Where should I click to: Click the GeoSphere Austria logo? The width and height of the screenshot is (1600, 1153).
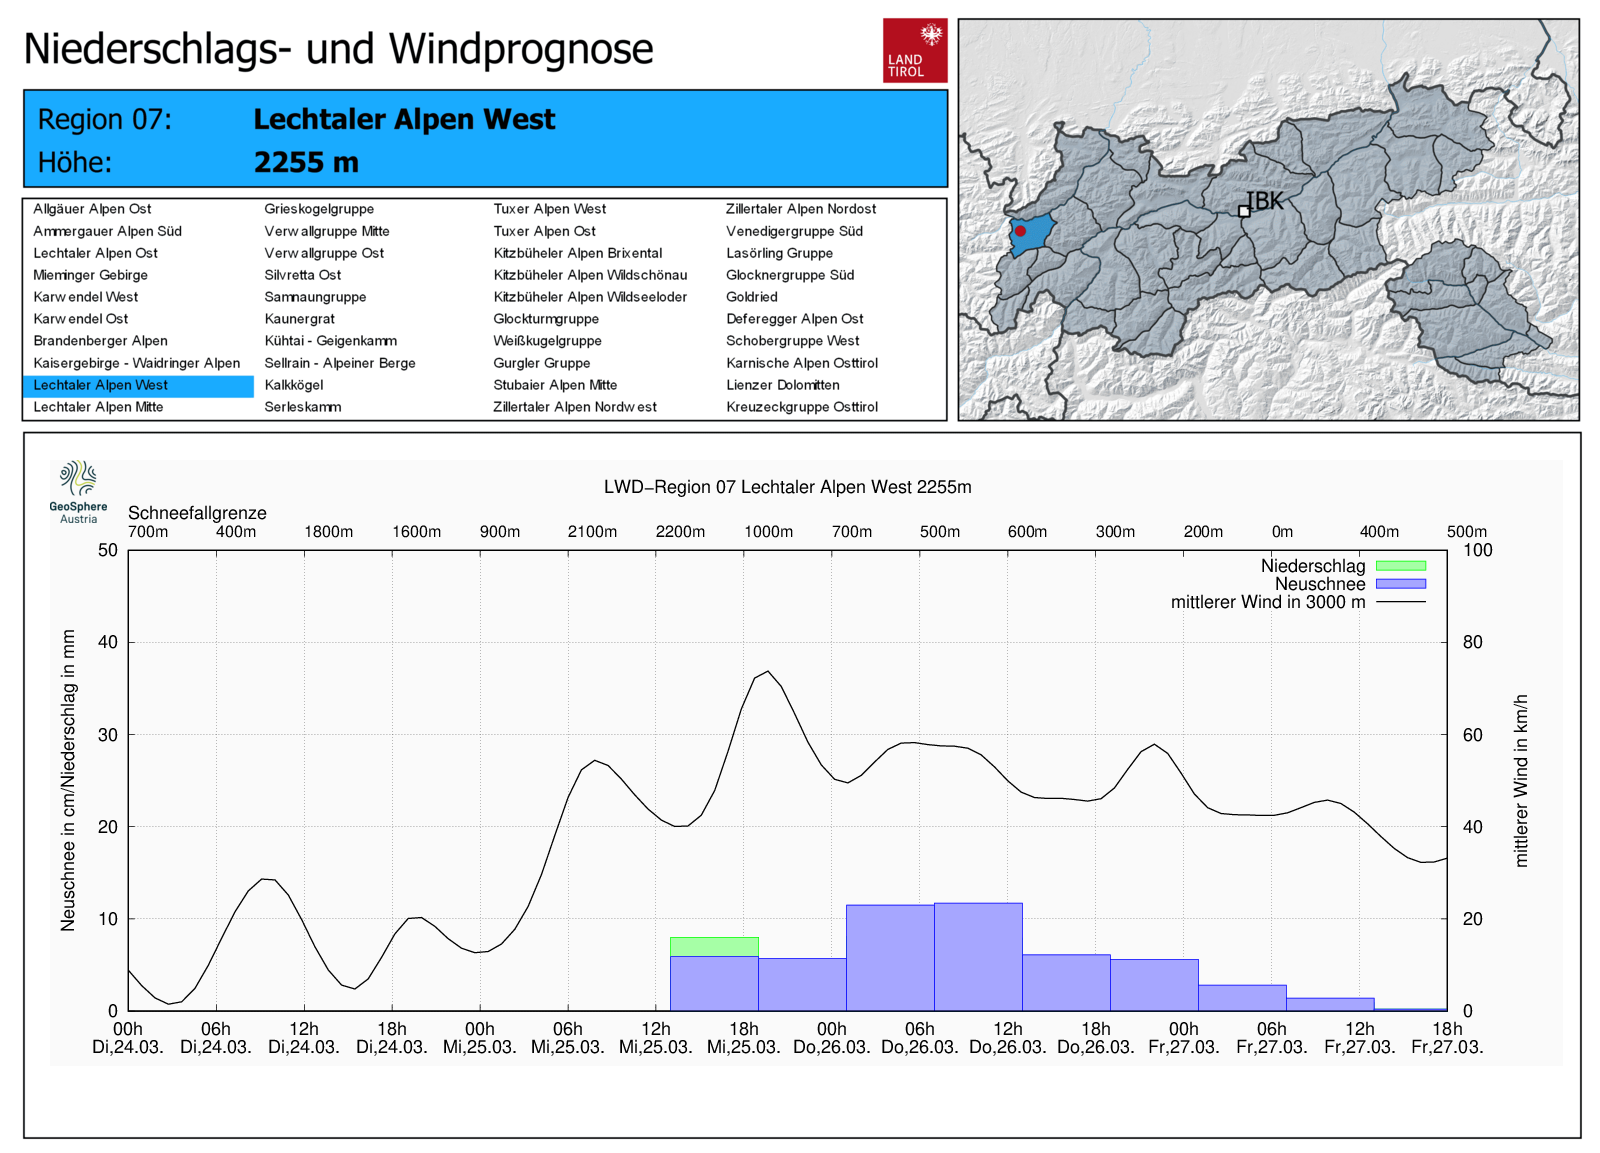click(78, 491)
